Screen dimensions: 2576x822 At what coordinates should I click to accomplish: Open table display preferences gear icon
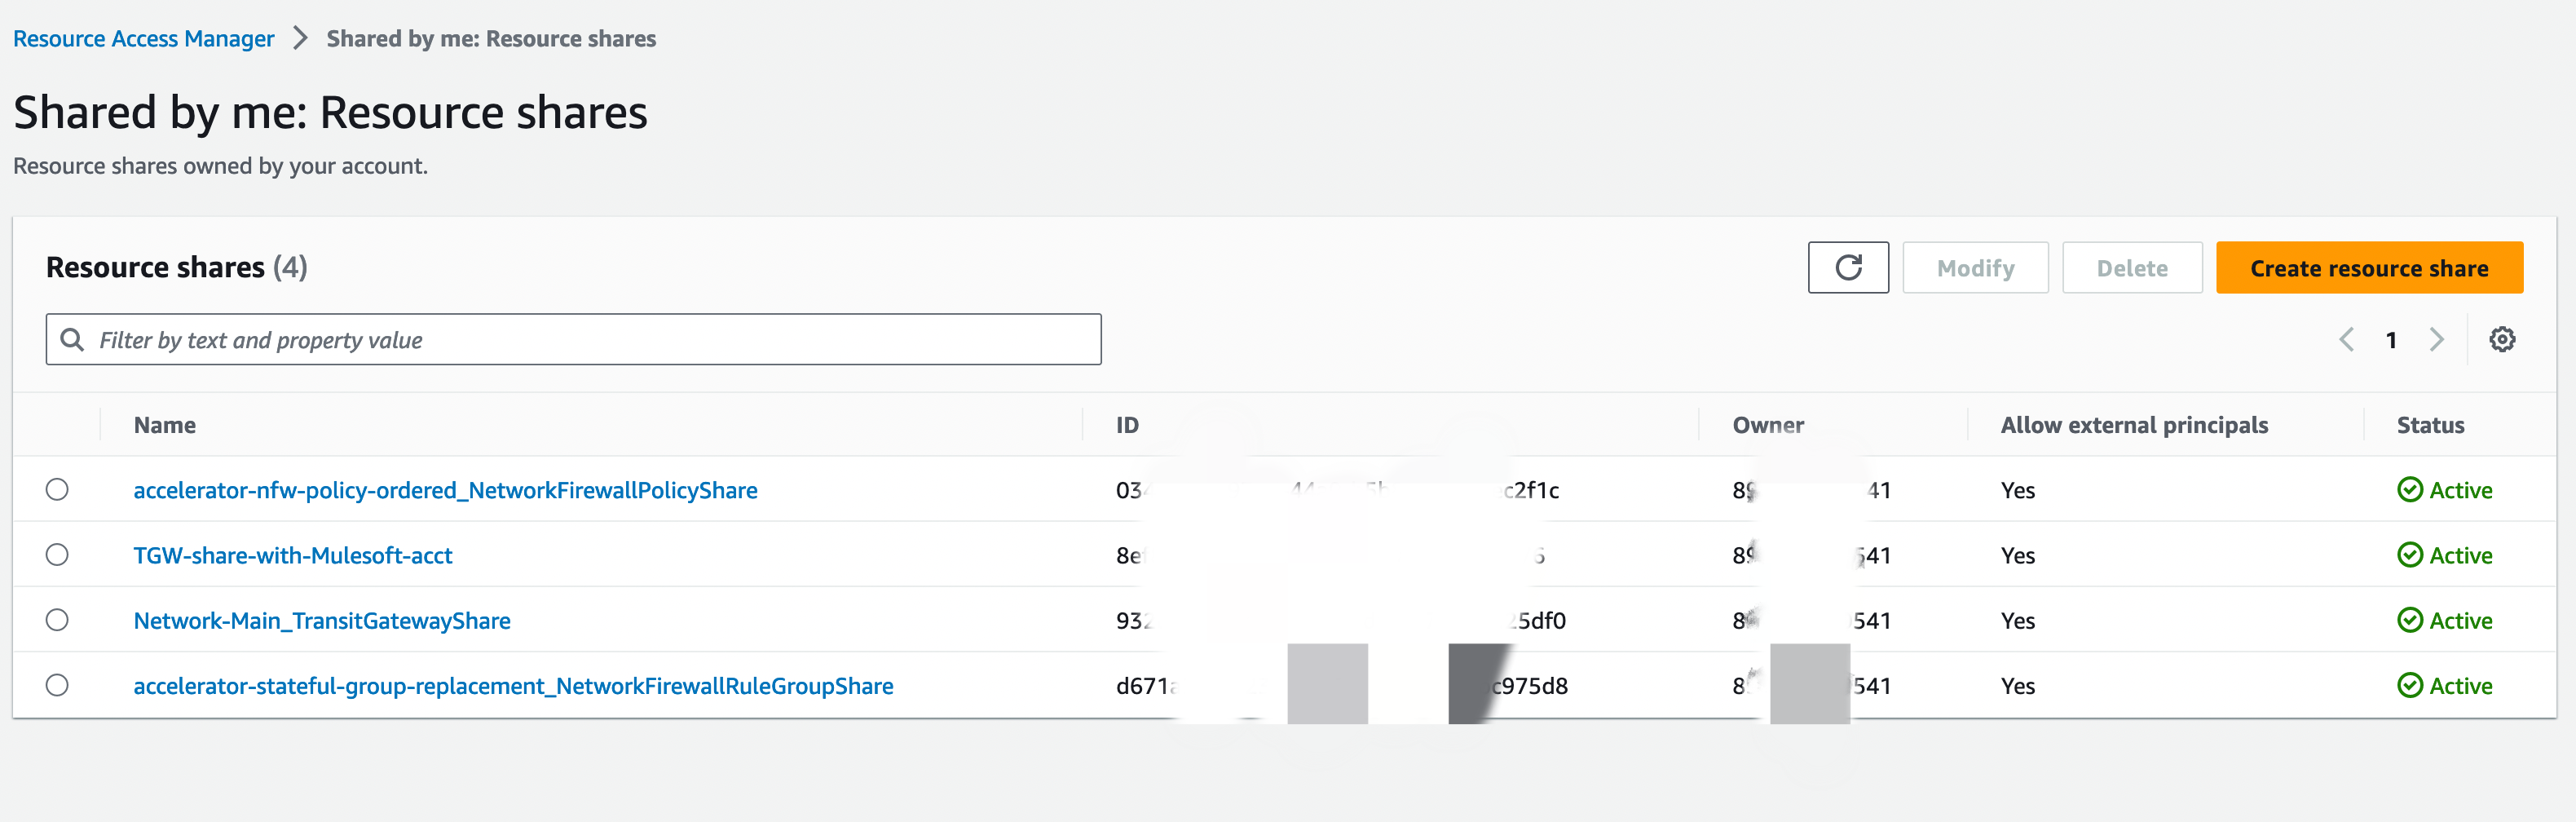pos(2503,339)
